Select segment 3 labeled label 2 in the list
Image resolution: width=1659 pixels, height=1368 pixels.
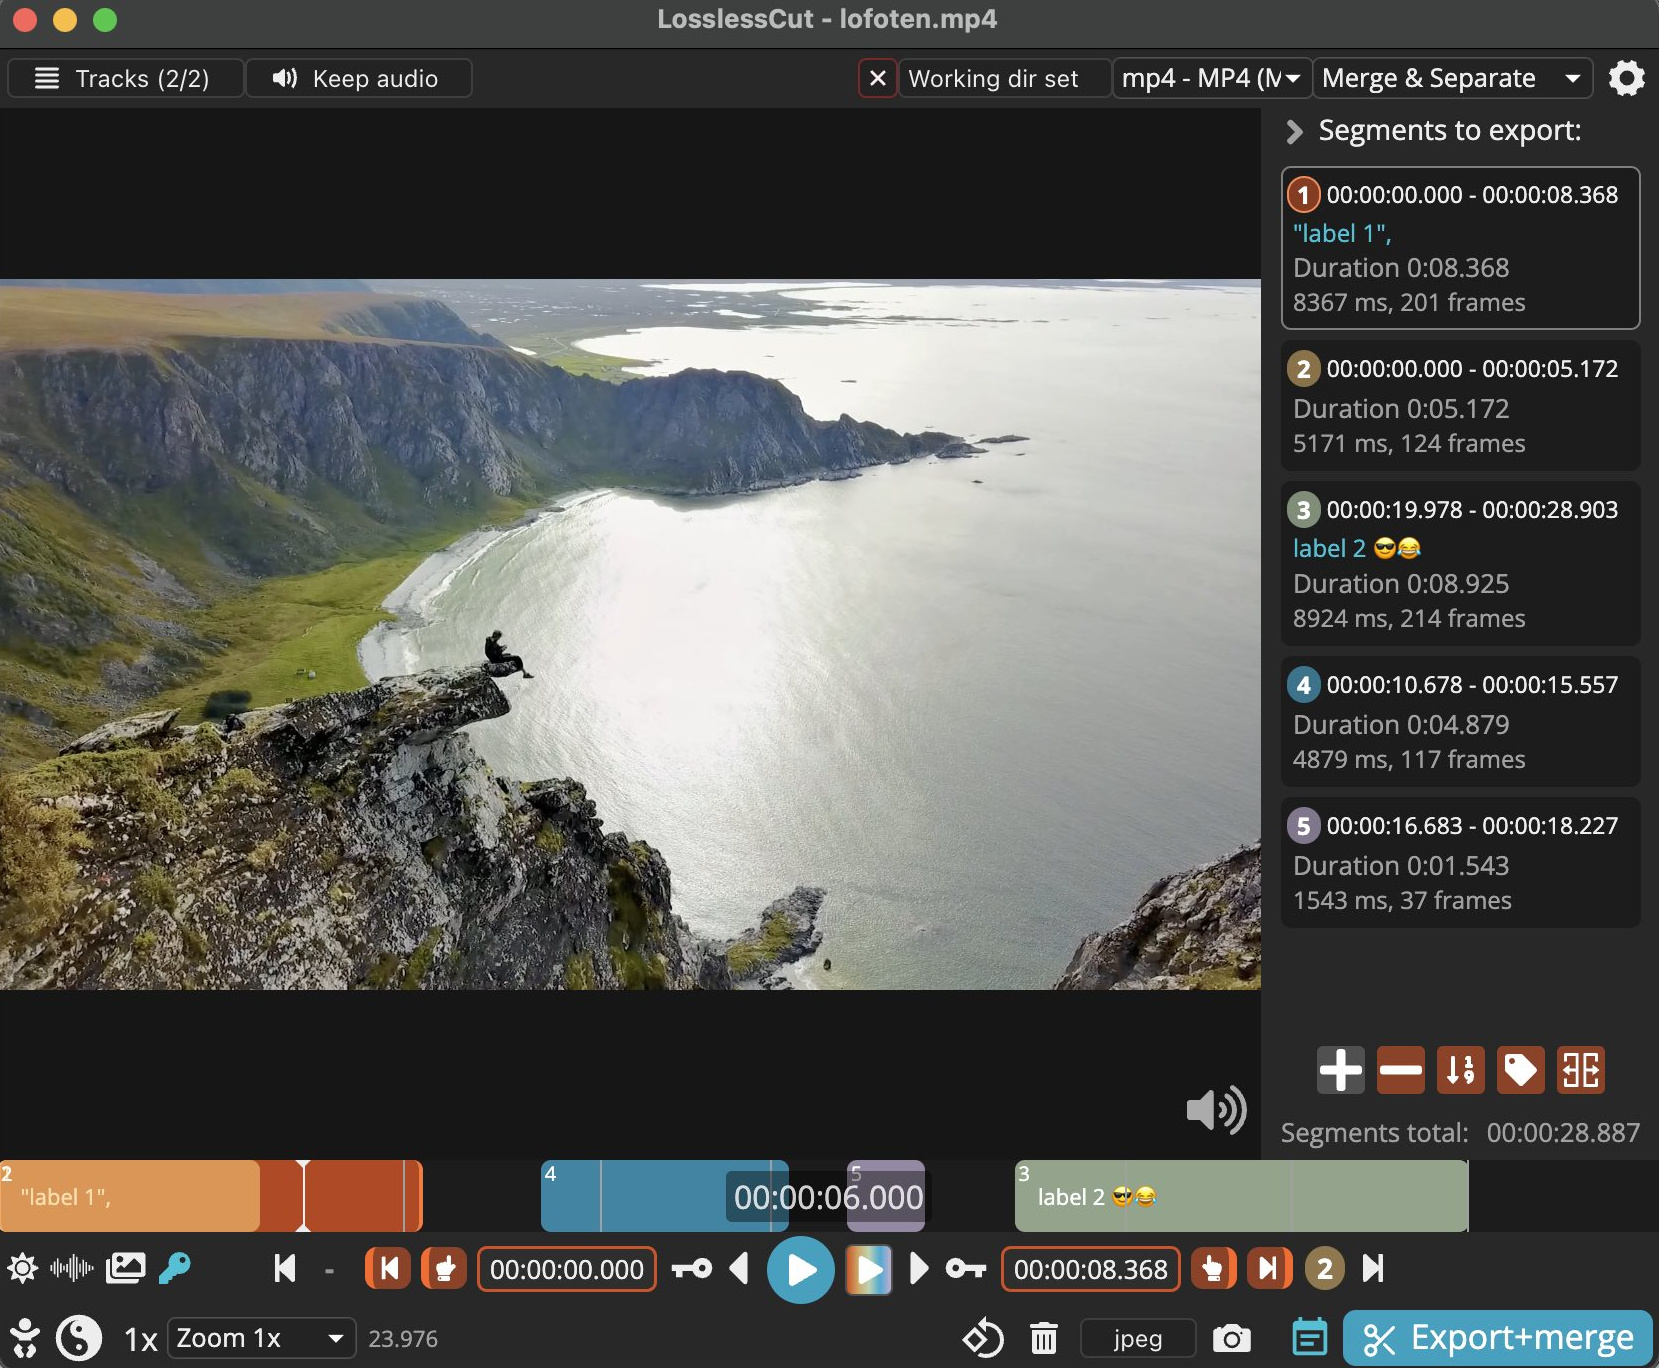pyautogui.click(x=1460, y=563)
